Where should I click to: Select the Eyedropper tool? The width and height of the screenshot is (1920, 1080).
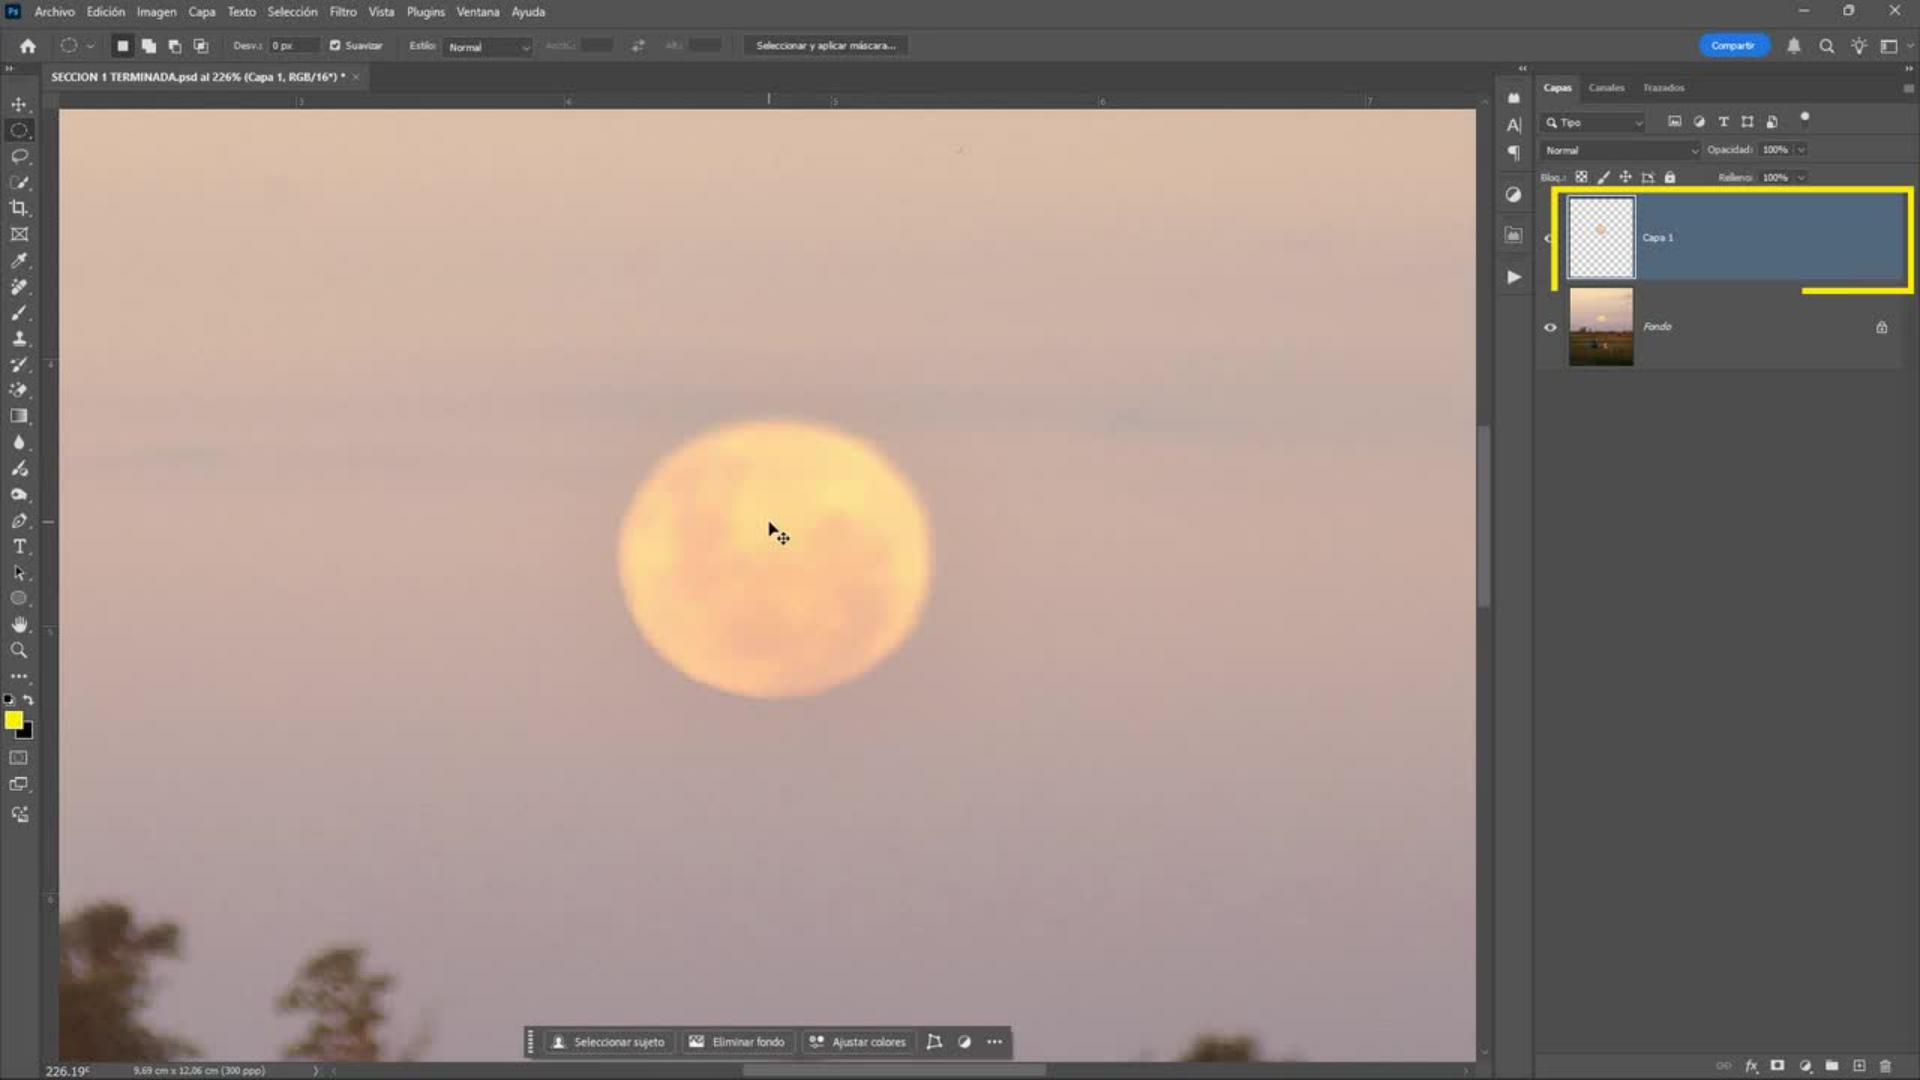19,260
